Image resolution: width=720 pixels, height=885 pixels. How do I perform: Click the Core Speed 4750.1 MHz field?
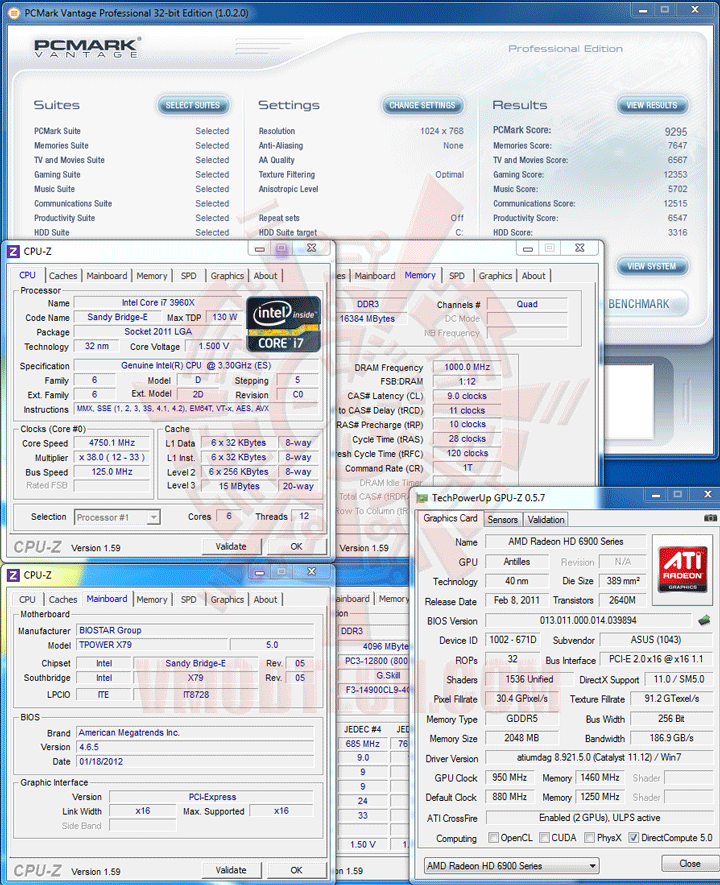(x=112, y=443)
